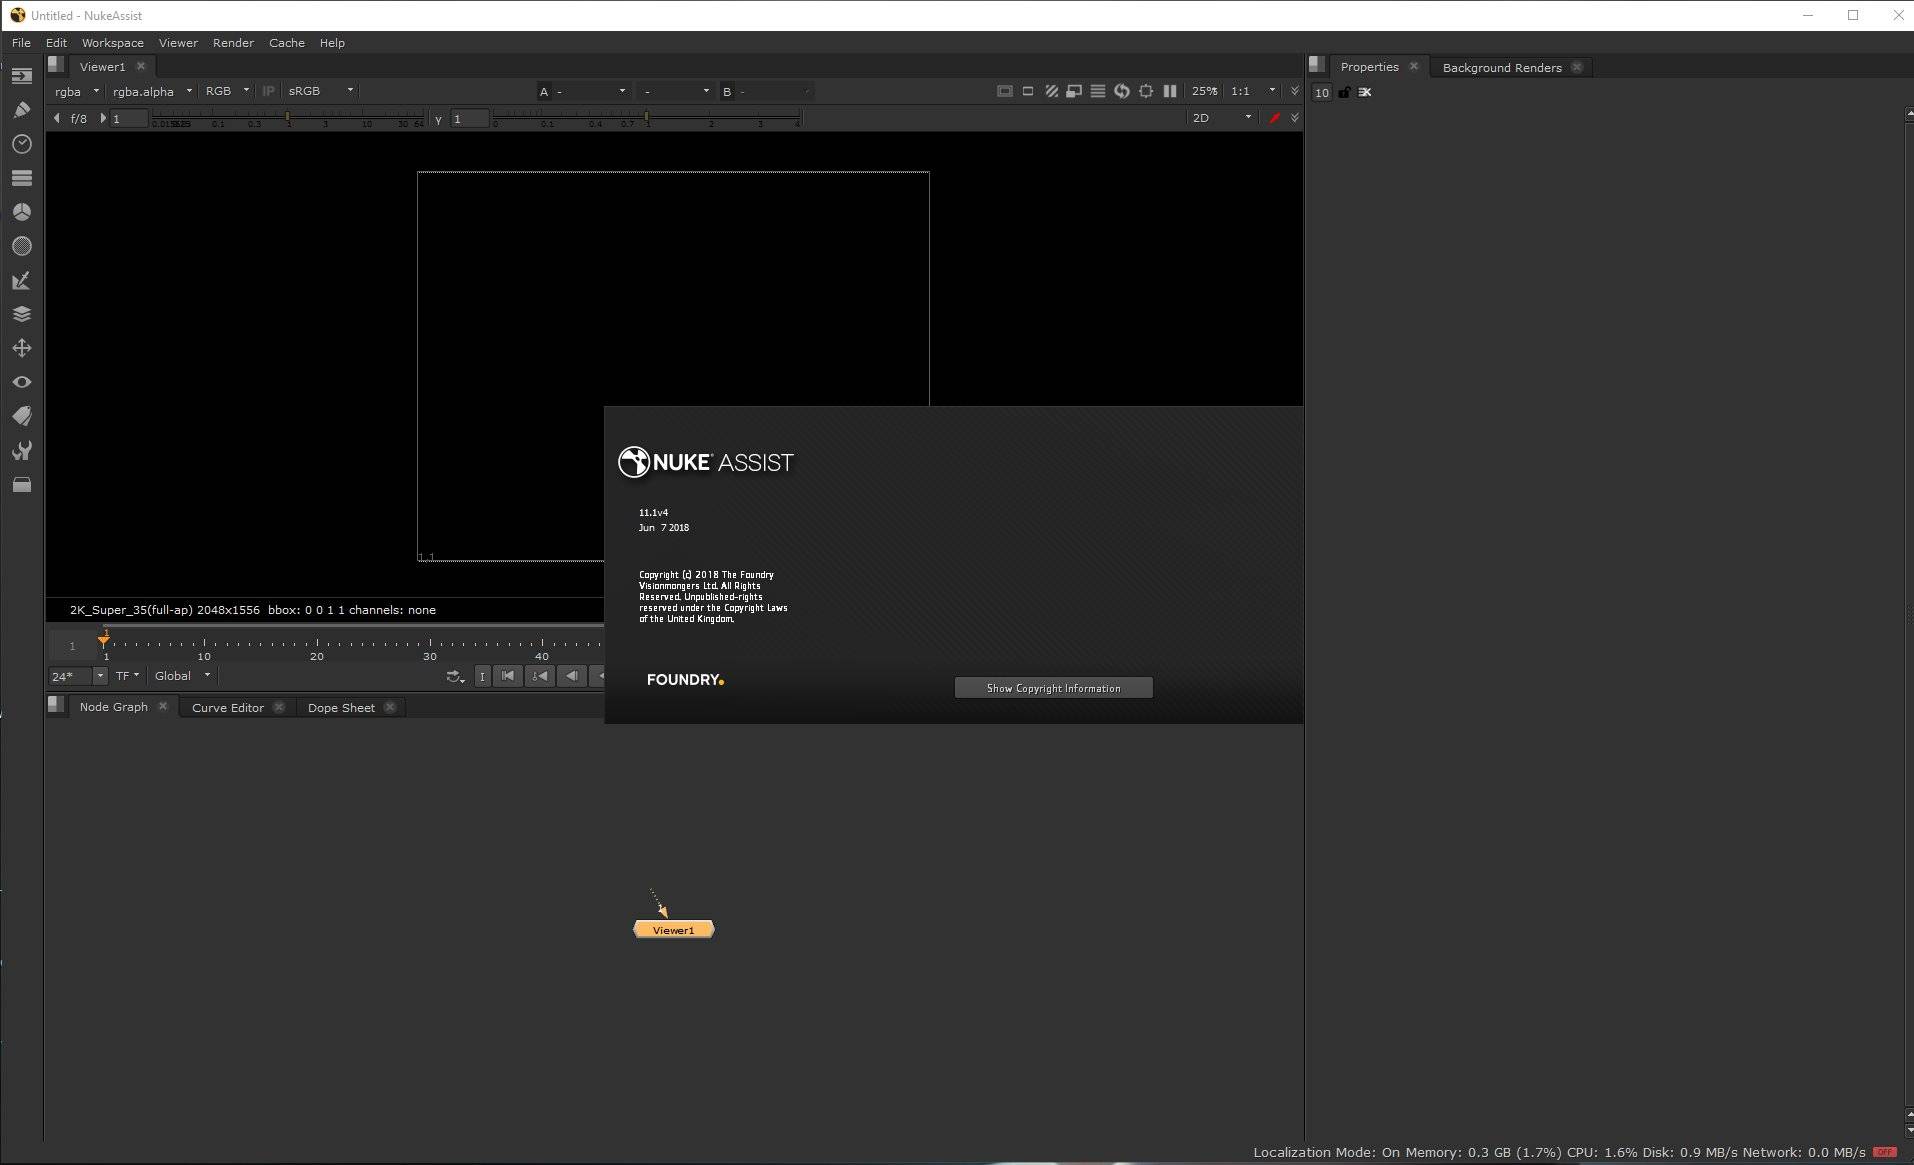Open the Filter nodes circle icon
Viewport: 1914px width, 1165px height.
point(22,246)
